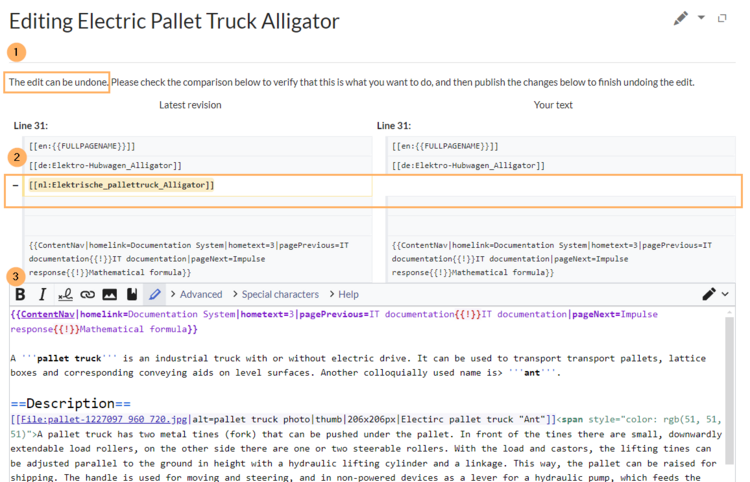Click the page edit pencil icon at top
The image size is (750, 482).
point(680,18)
